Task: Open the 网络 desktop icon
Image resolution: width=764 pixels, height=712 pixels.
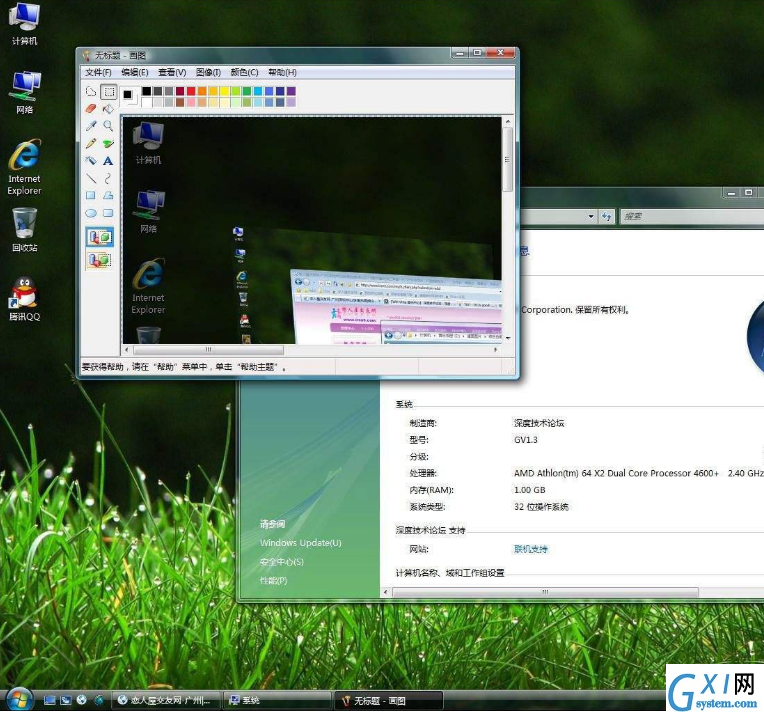Action: tap(24, 92)
